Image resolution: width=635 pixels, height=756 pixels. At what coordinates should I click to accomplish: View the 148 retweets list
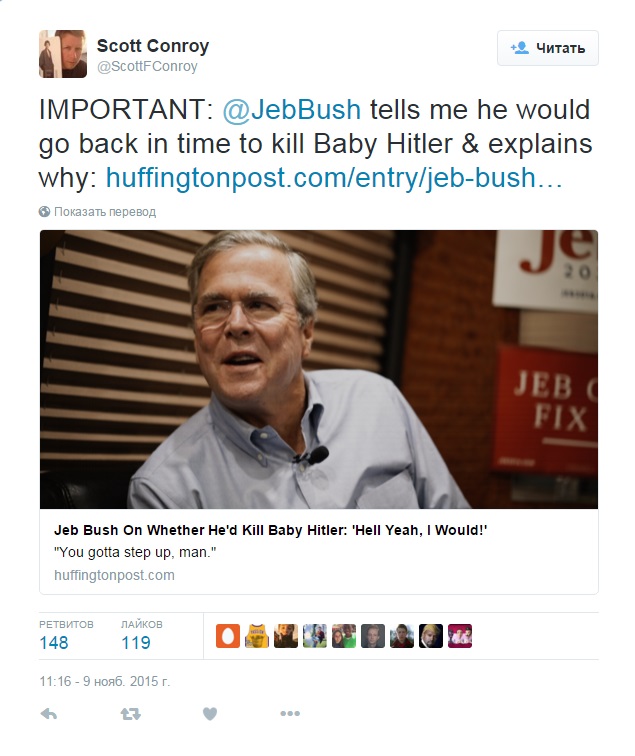click(x=54, y=643)
